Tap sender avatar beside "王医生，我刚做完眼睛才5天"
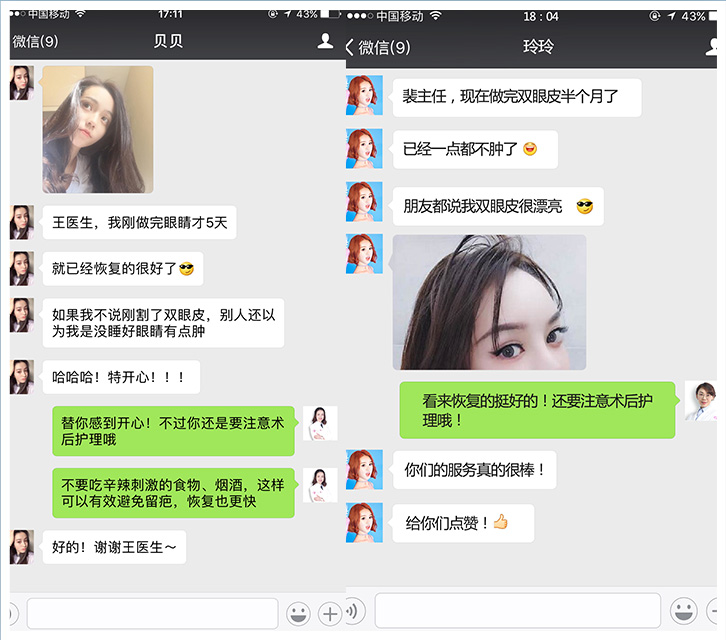Screen dimensions: 726x640 pyautogui.click(x=22, y=222)
